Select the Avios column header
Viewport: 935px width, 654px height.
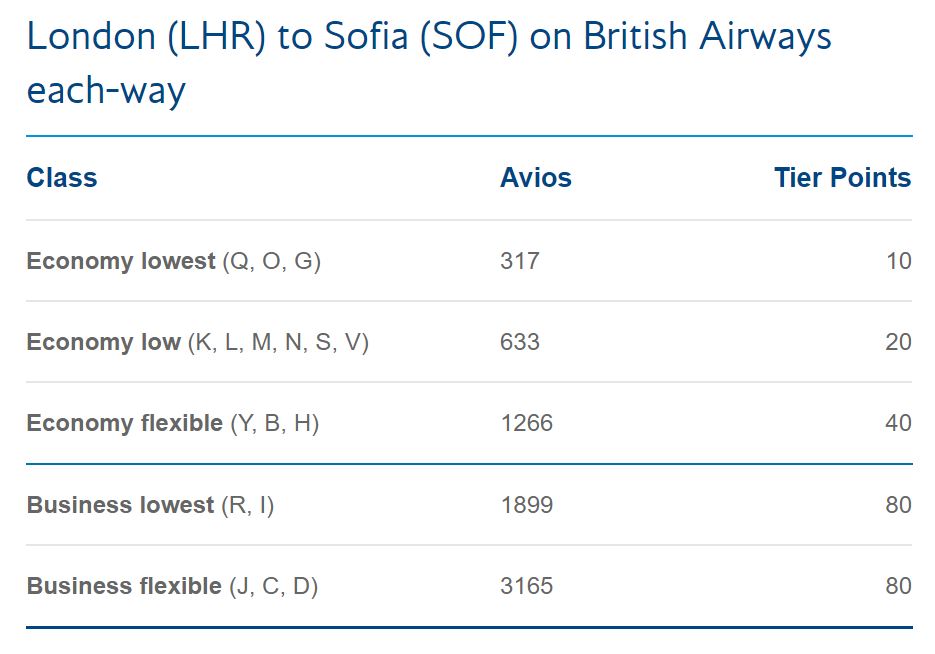(535, 178)
